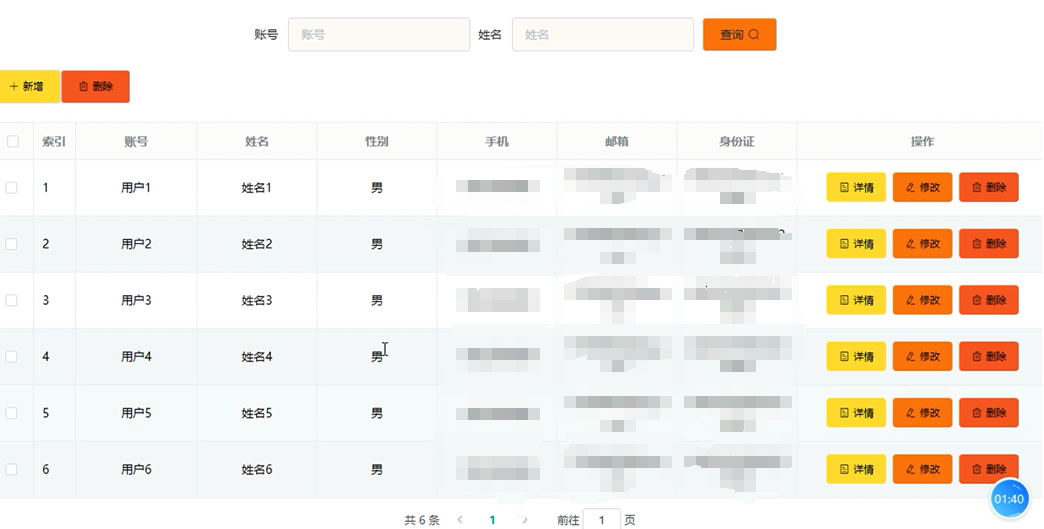Check the checkbox for row 用户6
The image size is (1044, 529).
coord(11,469)
